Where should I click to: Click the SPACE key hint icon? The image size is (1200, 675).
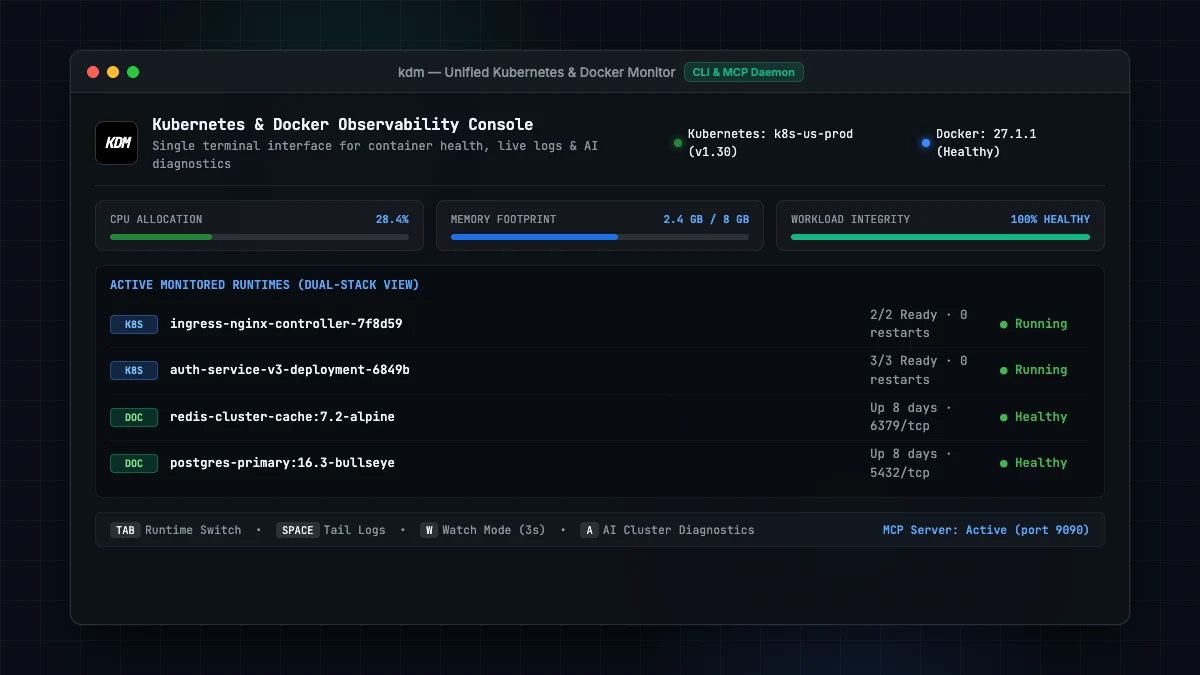[x=298, y=530]
